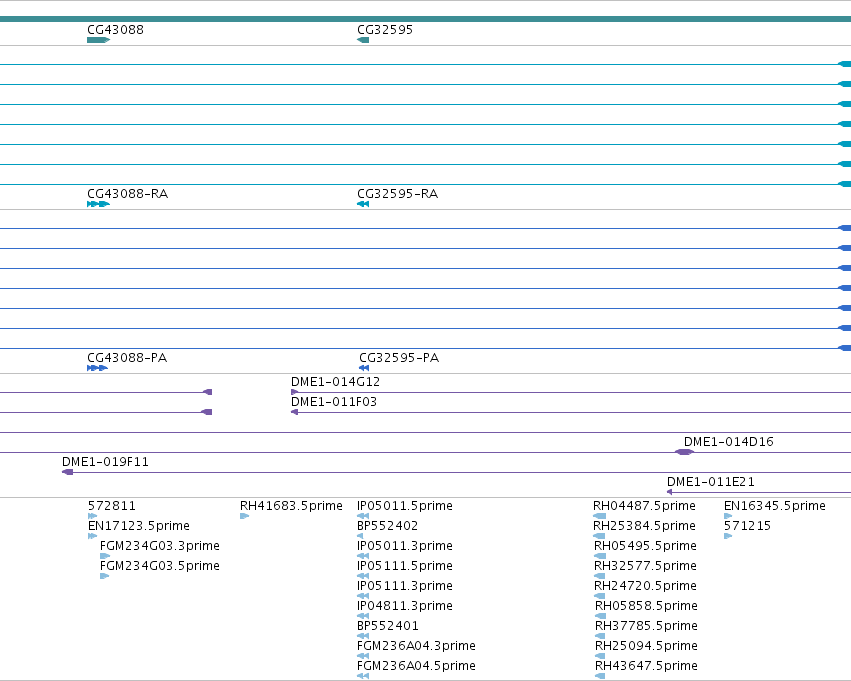Viewport: 851px width, 681px height.
Task: Click the RH05858.5prime label
Action: coord(646,606)
